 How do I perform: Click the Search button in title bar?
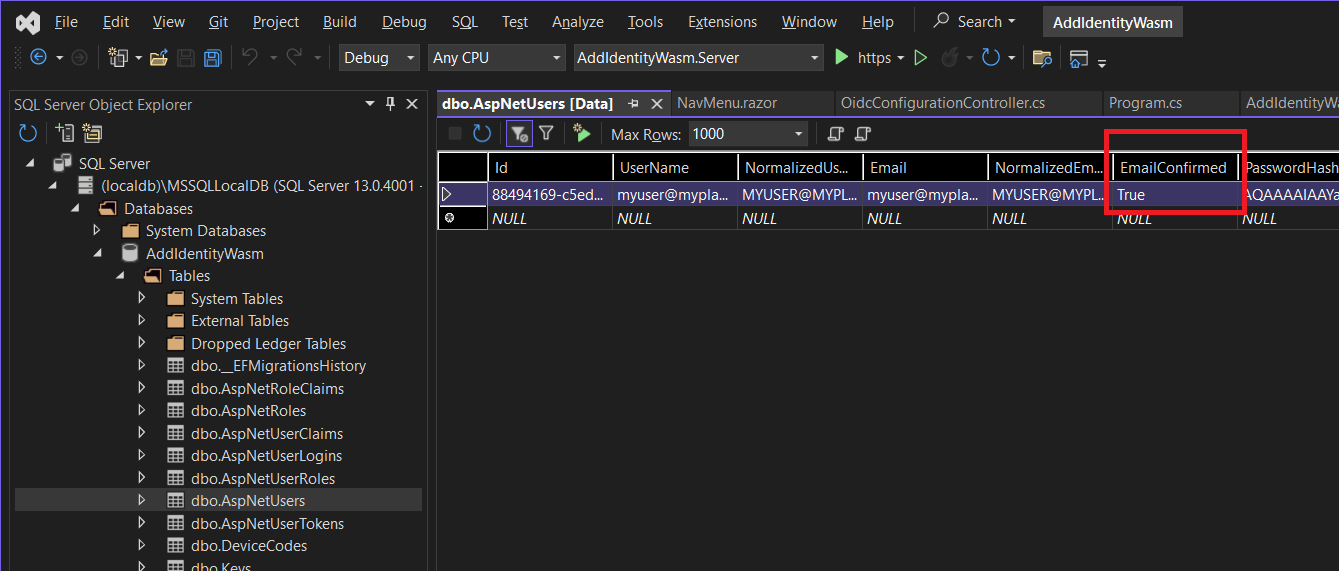975,21
